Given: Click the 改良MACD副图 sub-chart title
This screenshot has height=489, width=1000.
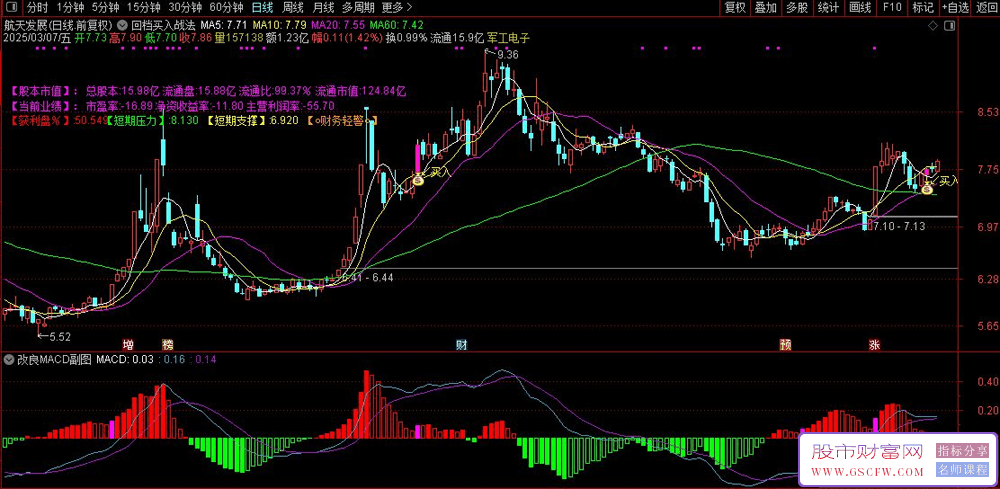Looking at the screenshot, I should tap(54, 360).
